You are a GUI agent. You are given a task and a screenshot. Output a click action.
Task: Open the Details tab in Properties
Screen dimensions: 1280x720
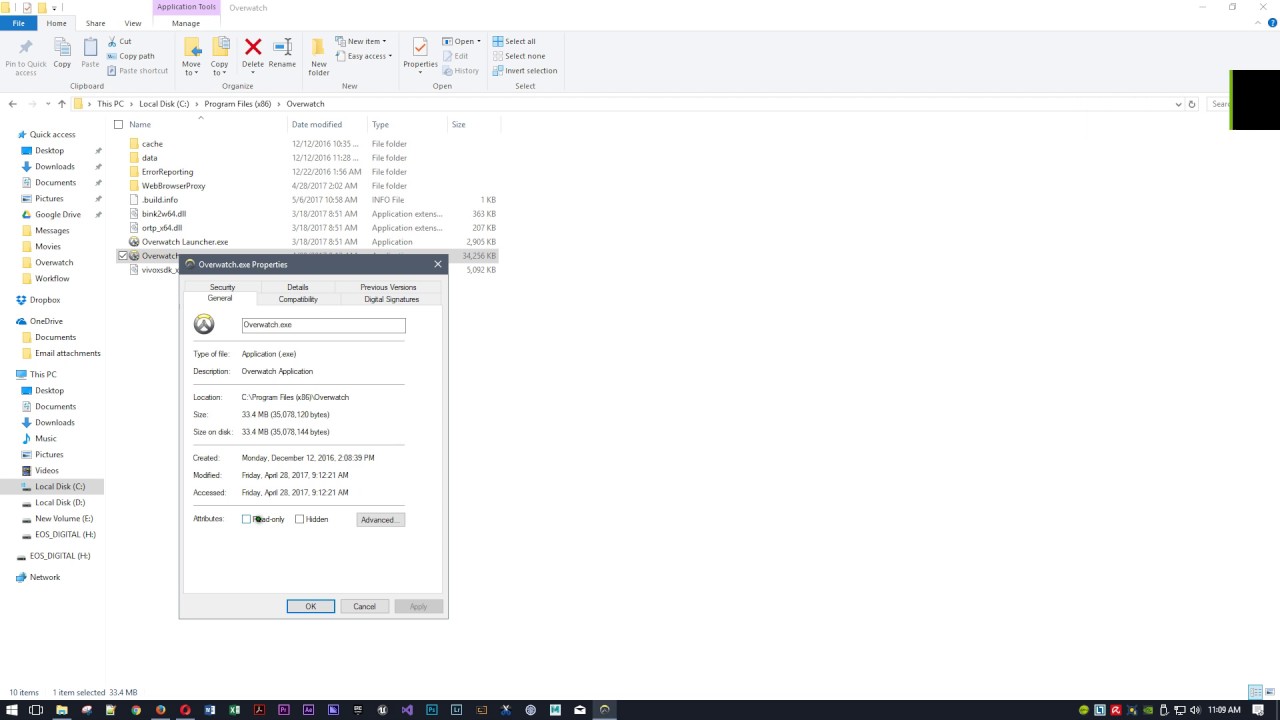pos(297,287)
